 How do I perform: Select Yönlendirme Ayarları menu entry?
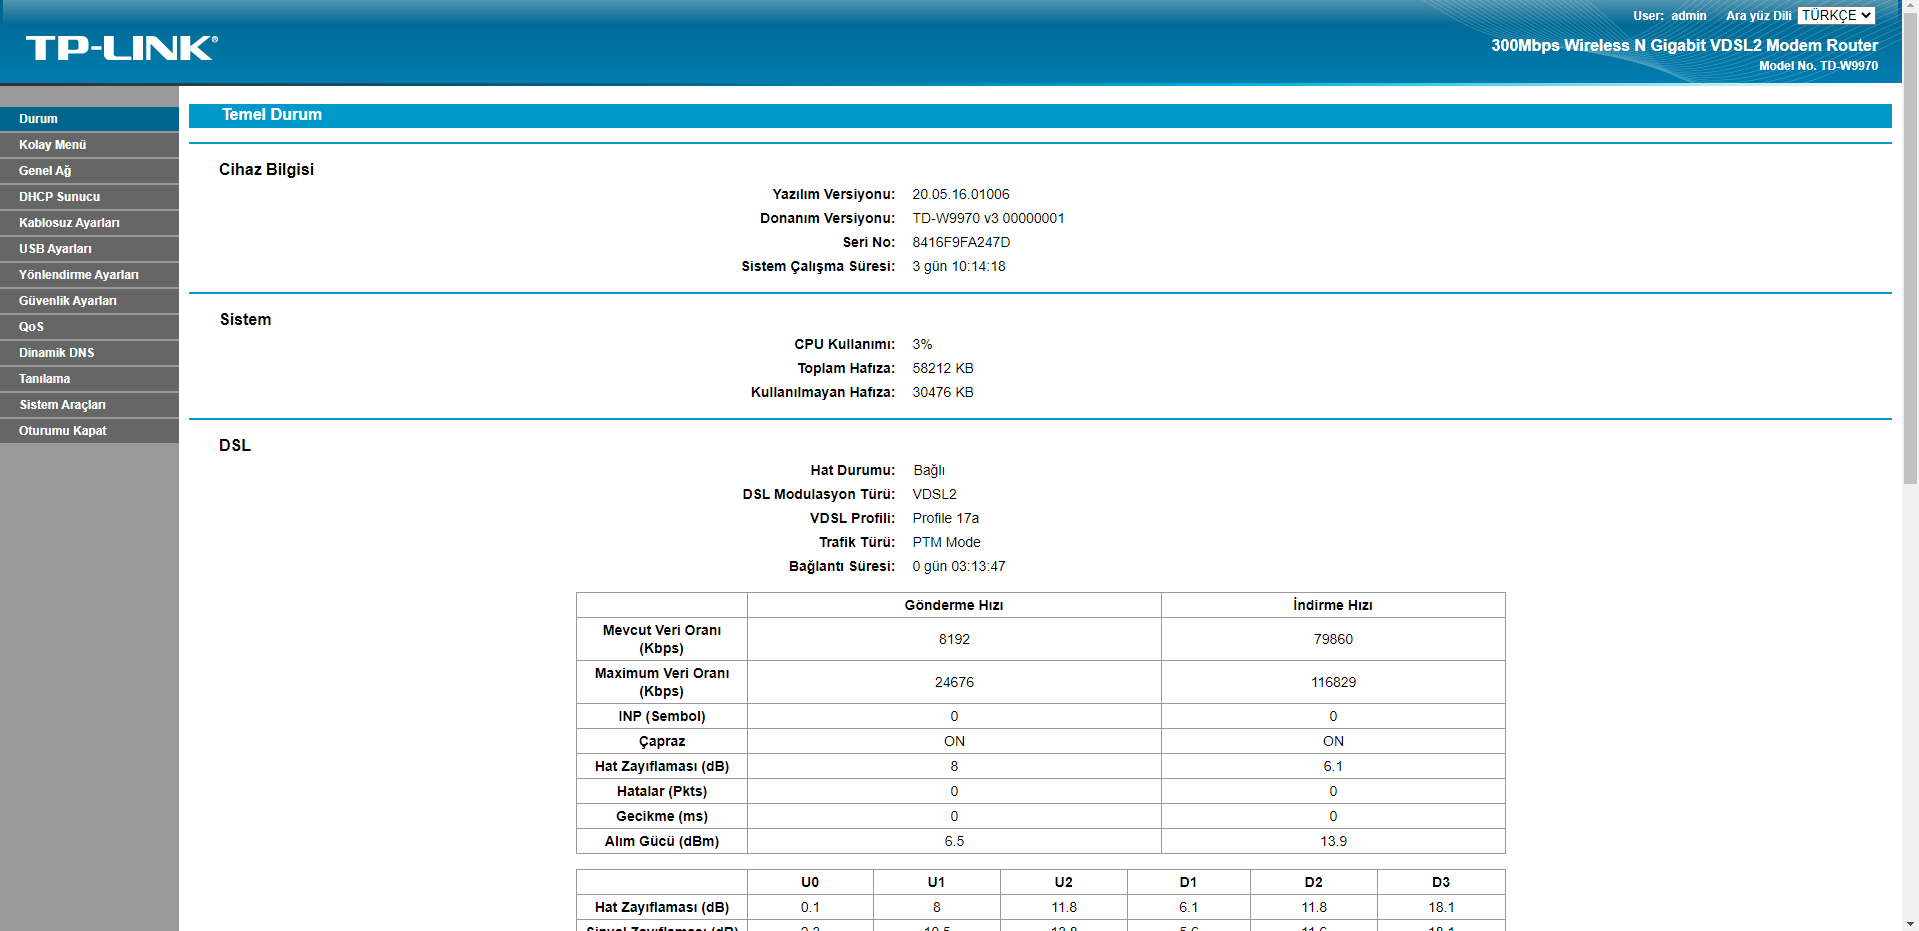89,275
